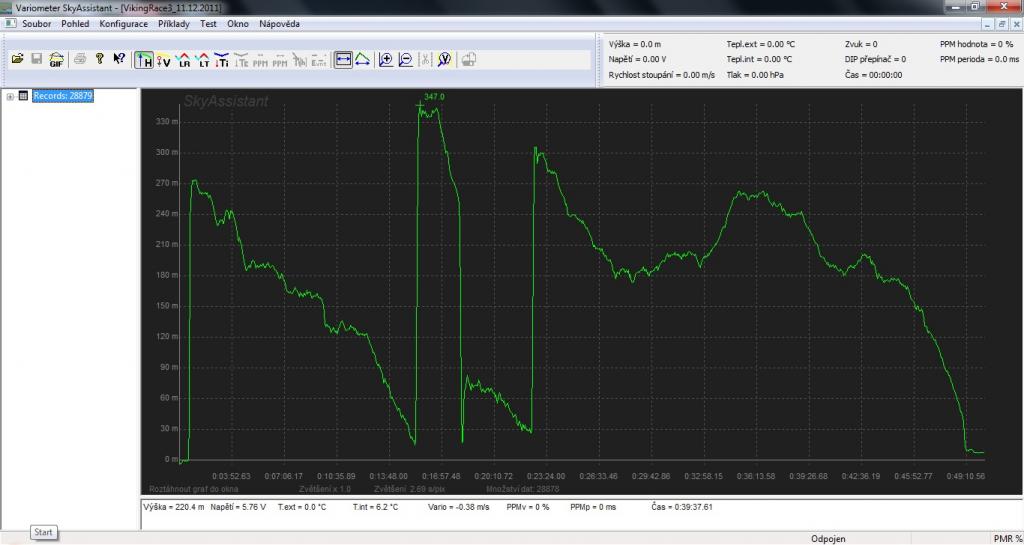
Task: Open the Nápověda menu
Action: tap(279, 23)
